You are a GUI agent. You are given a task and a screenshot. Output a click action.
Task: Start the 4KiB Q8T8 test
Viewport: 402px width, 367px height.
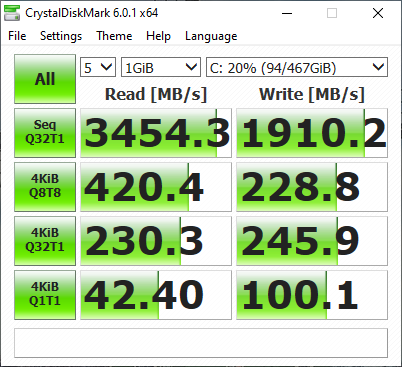pyautogui.click(x=45, y=187)
